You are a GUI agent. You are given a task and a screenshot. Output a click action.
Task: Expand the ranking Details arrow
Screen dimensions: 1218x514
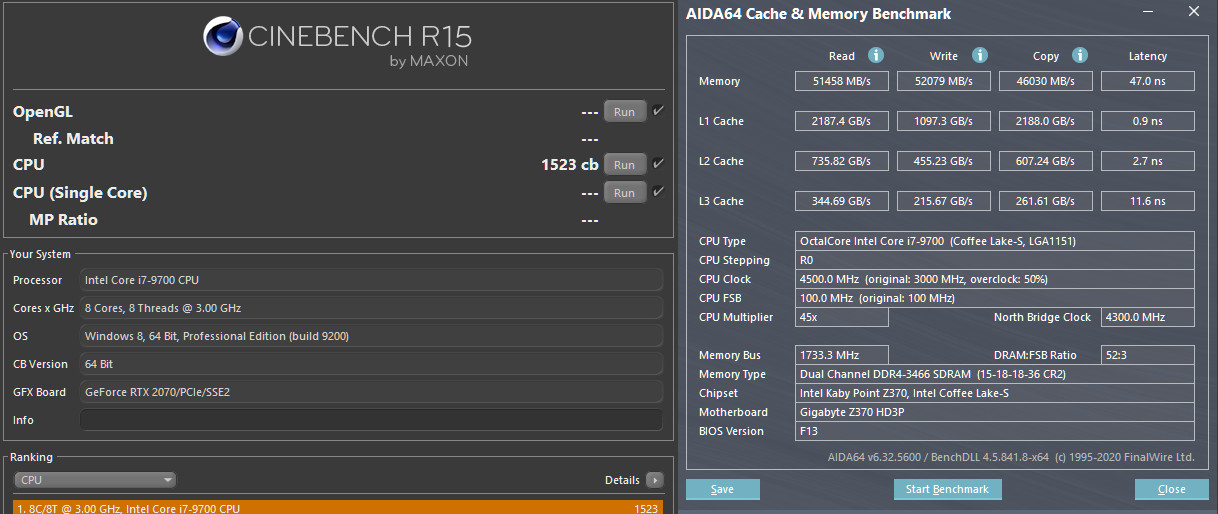pos(655,480)
